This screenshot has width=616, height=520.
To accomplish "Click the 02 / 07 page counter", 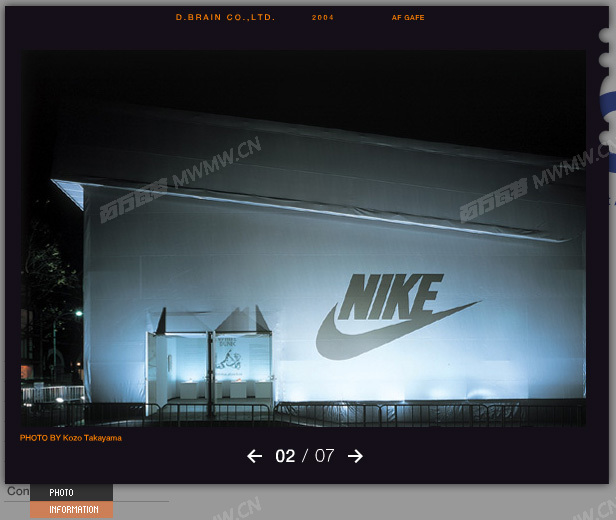I will click(305, 456).
